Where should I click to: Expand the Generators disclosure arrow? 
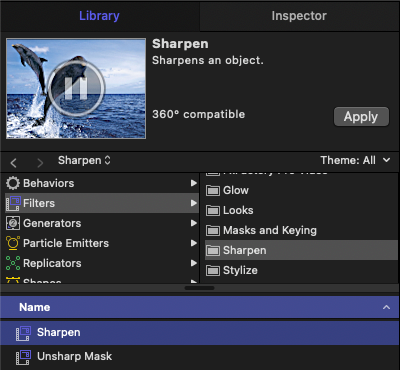click(194, 223)
